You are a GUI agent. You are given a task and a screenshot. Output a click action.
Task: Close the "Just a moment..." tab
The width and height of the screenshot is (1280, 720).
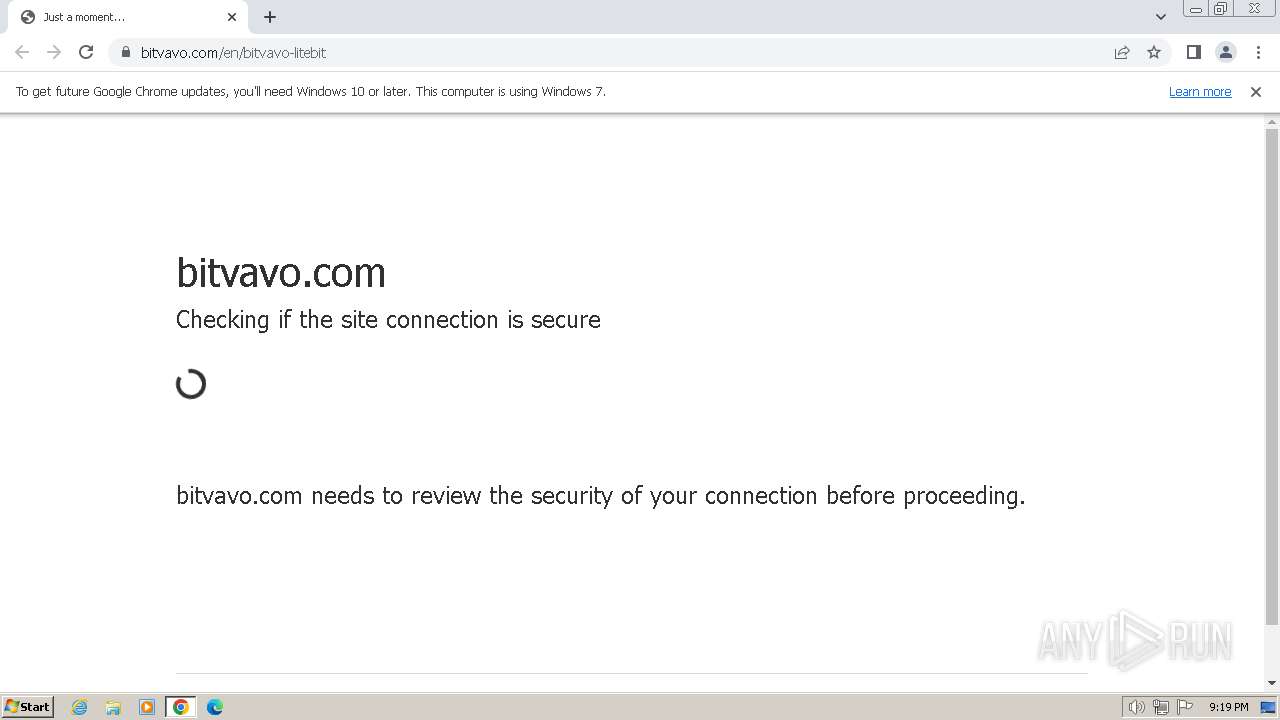pos(232,17)
